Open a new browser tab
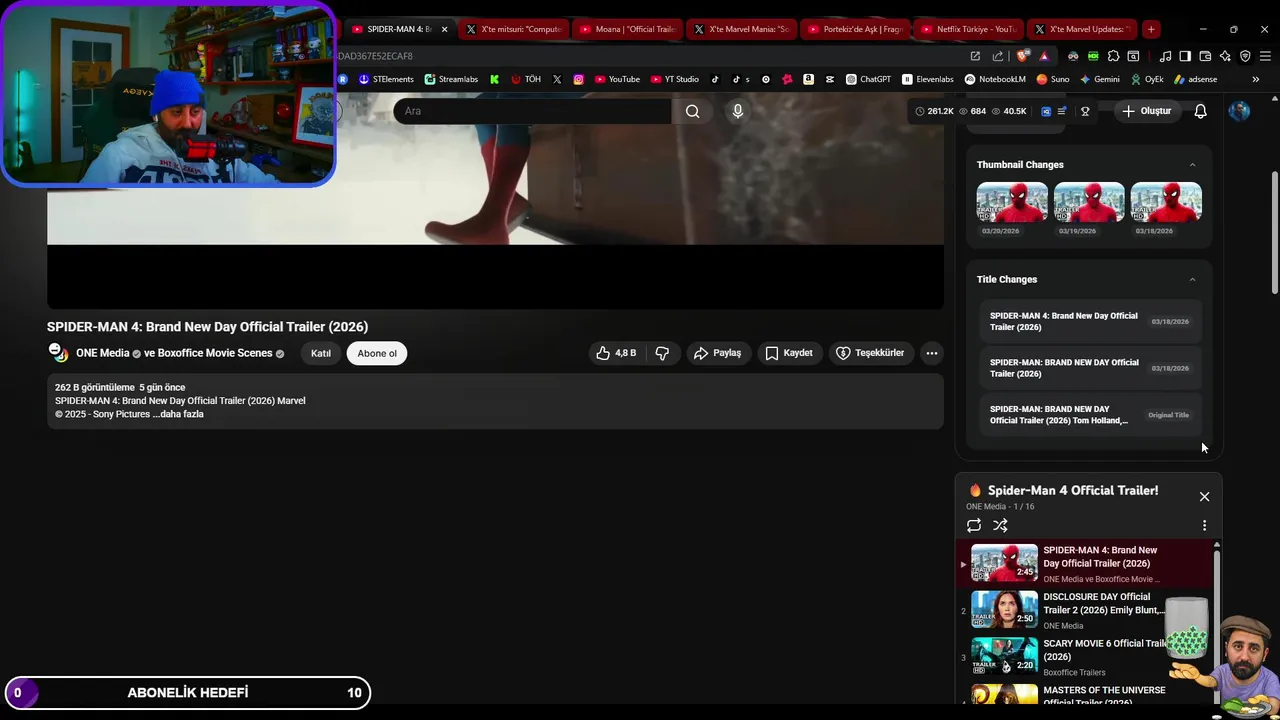This screenshot has width=1280, height=720. pos(1151,29)
